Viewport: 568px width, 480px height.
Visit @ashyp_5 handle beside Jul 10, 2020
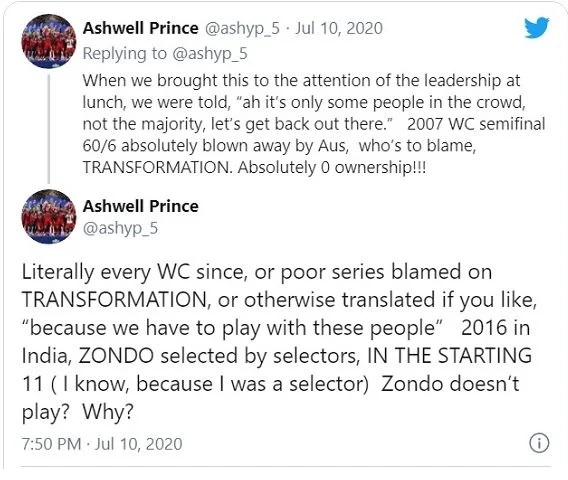(x=242, y=29)
